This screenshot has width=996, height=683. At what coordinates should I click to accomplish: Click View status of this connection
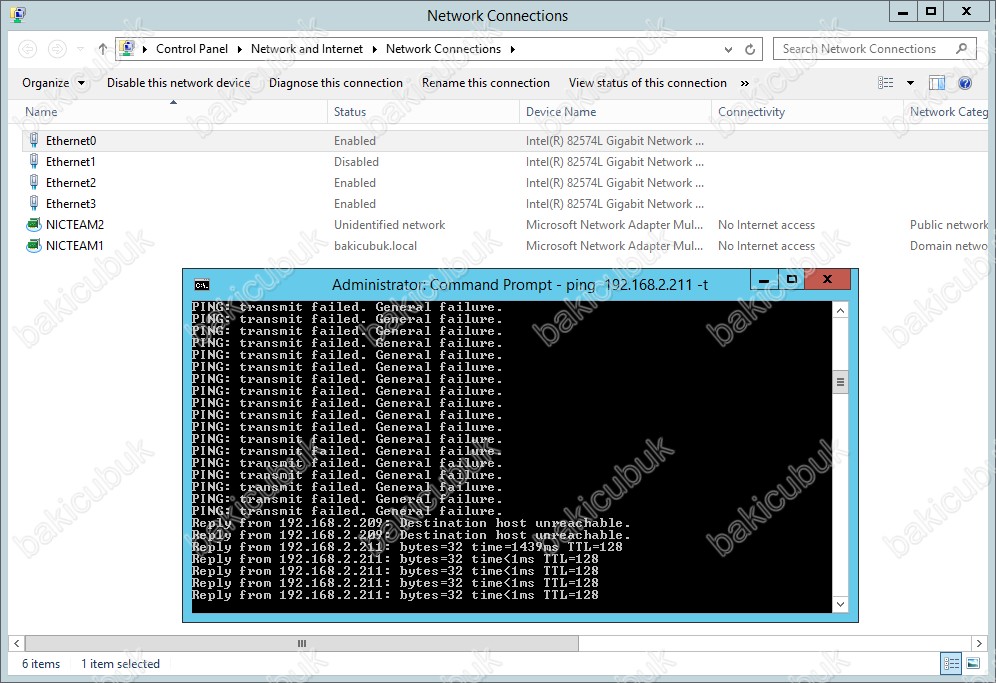pos(648,83)
